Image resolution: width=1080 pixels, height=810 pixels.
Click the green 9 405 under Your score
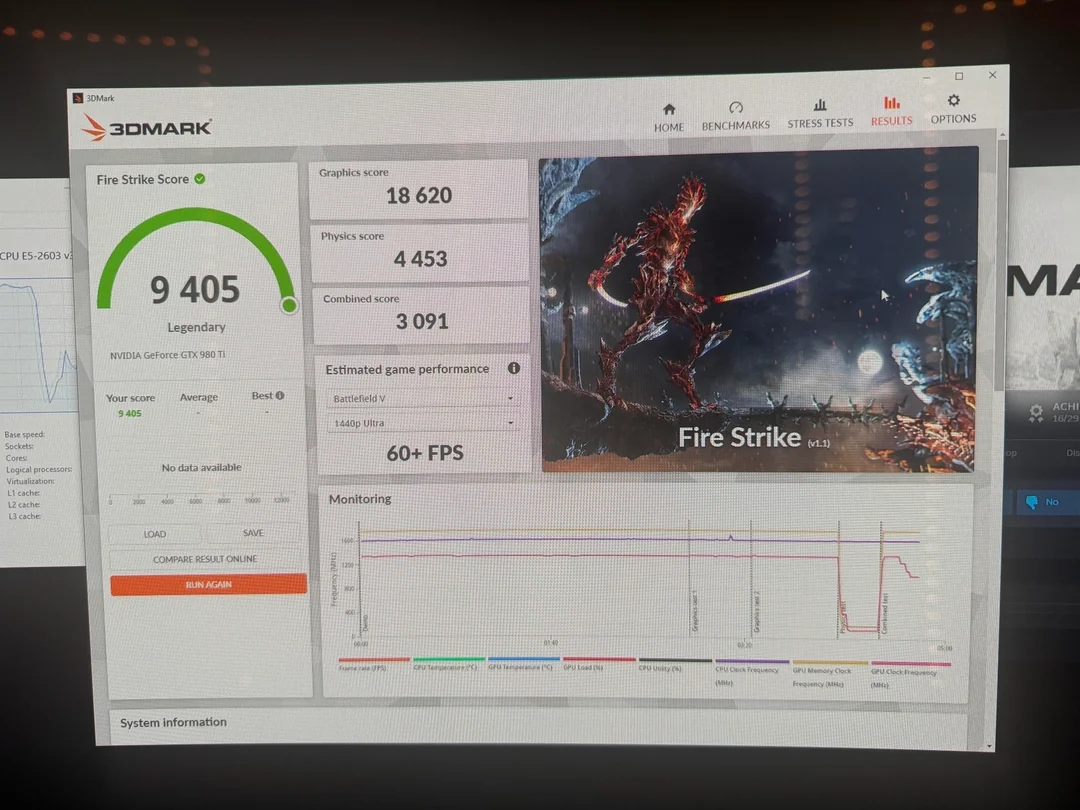click(x=129, y=413)
